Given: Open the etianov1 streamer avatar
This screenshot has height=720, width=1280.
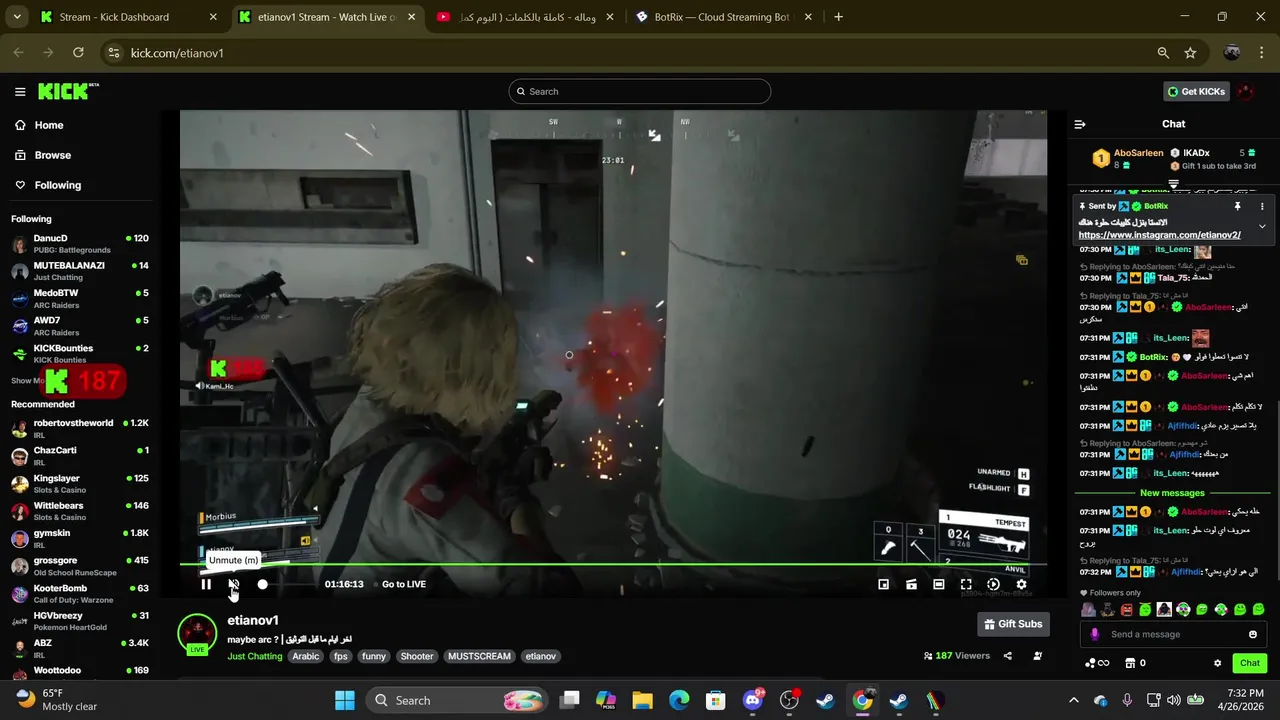Looking at the screenshot, I should coord(197,634).
